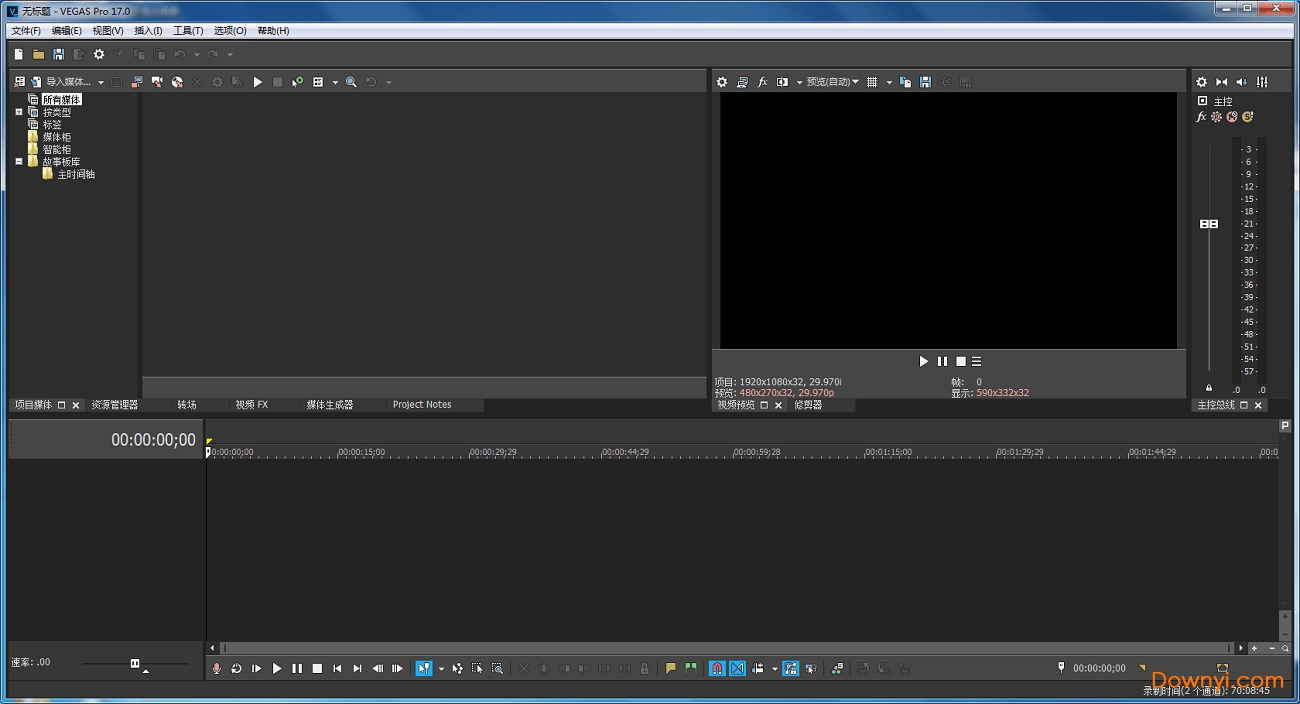Screen dimensions: 1300x704
Task: Click the copy snapshot to clipboard icon
Action: [x=904, y=81]
